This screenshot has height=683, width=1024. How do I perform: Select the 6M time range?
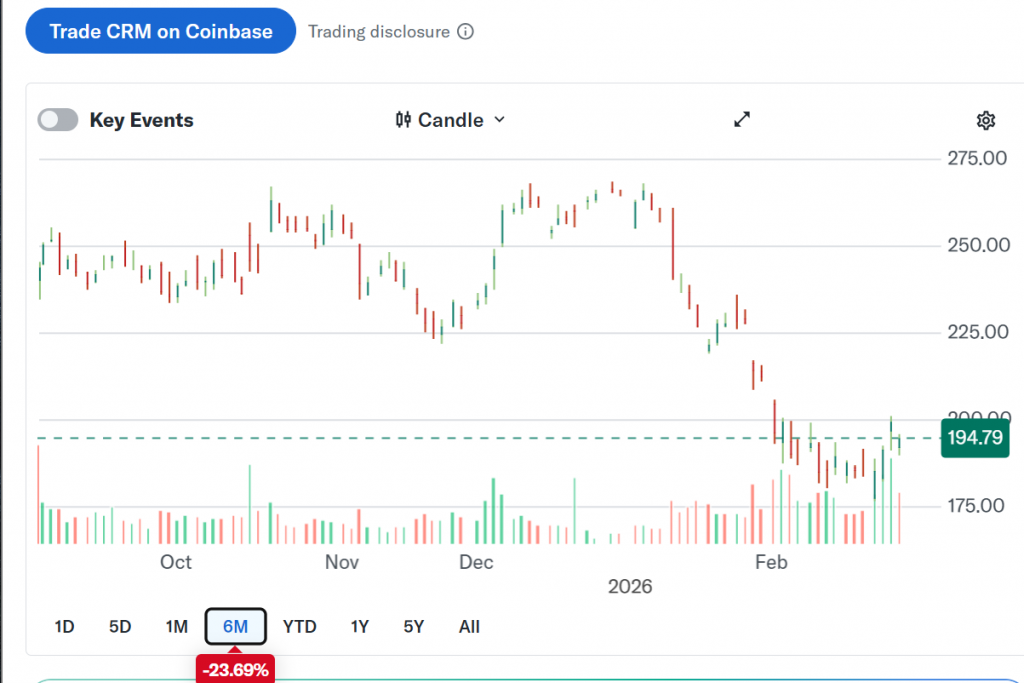[235, 627]
